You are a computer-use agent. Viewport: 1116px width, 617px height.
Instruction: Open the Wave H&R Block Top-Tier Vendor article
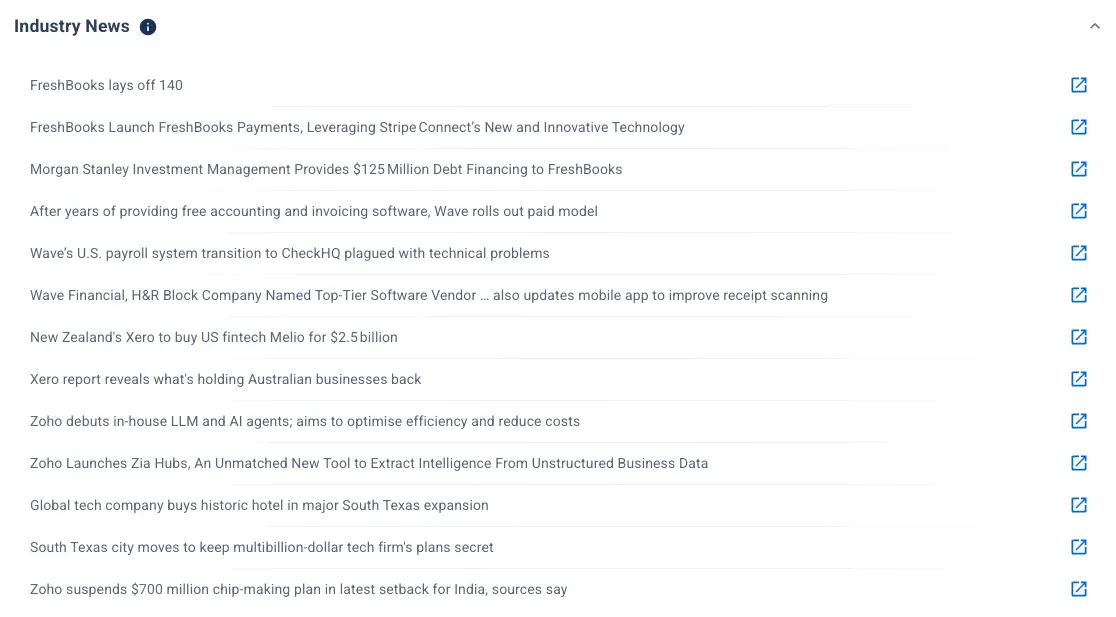point(428,295)
